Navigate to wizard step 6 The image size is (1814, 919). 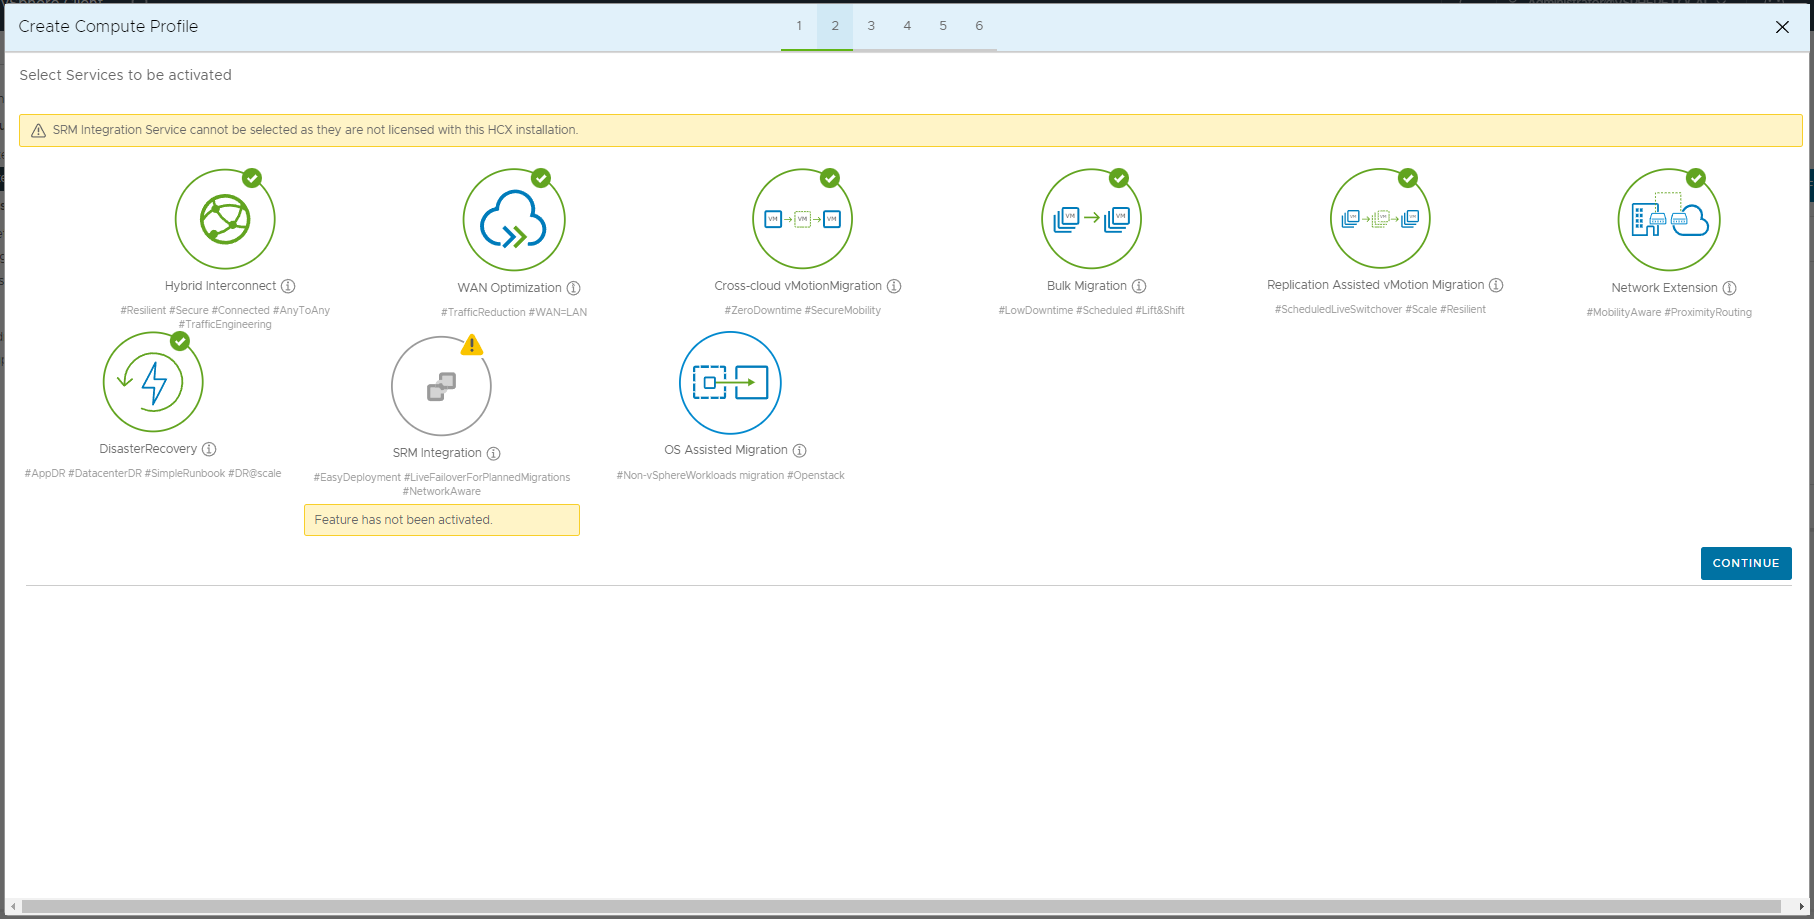tap(979, 26)
